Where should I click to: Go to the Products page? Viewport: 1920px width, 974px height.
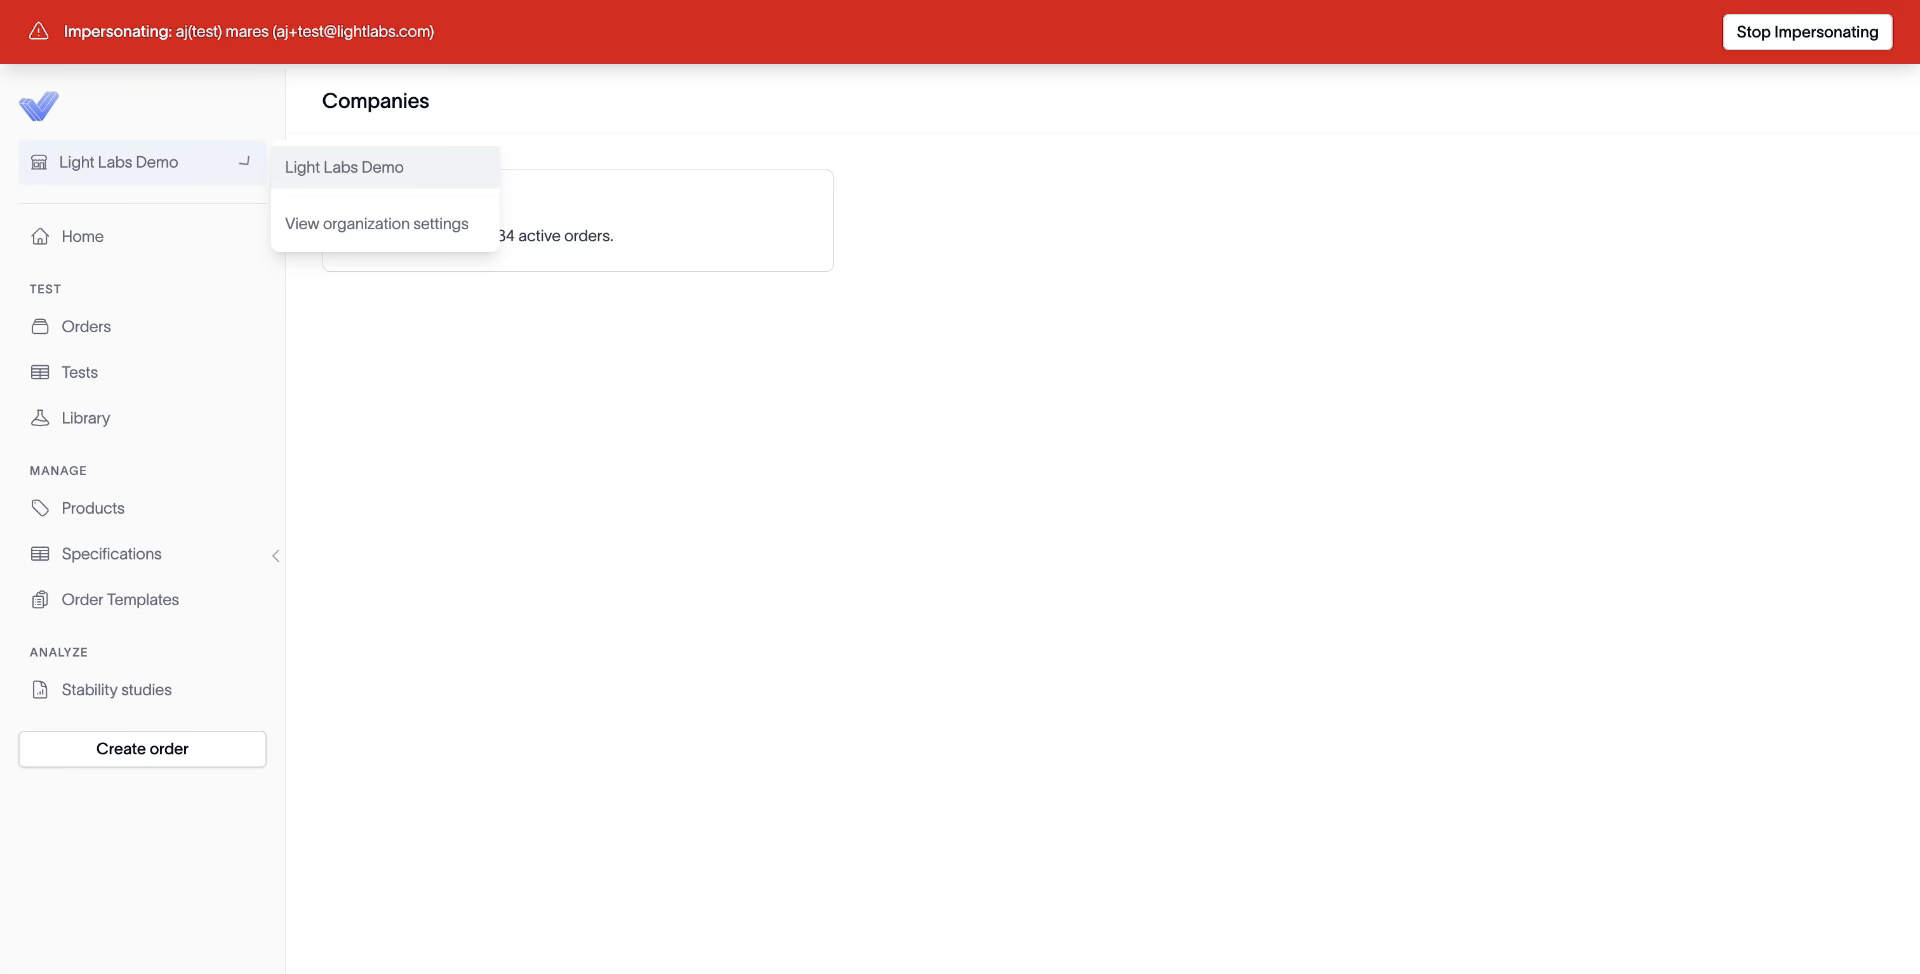(142, 508)
